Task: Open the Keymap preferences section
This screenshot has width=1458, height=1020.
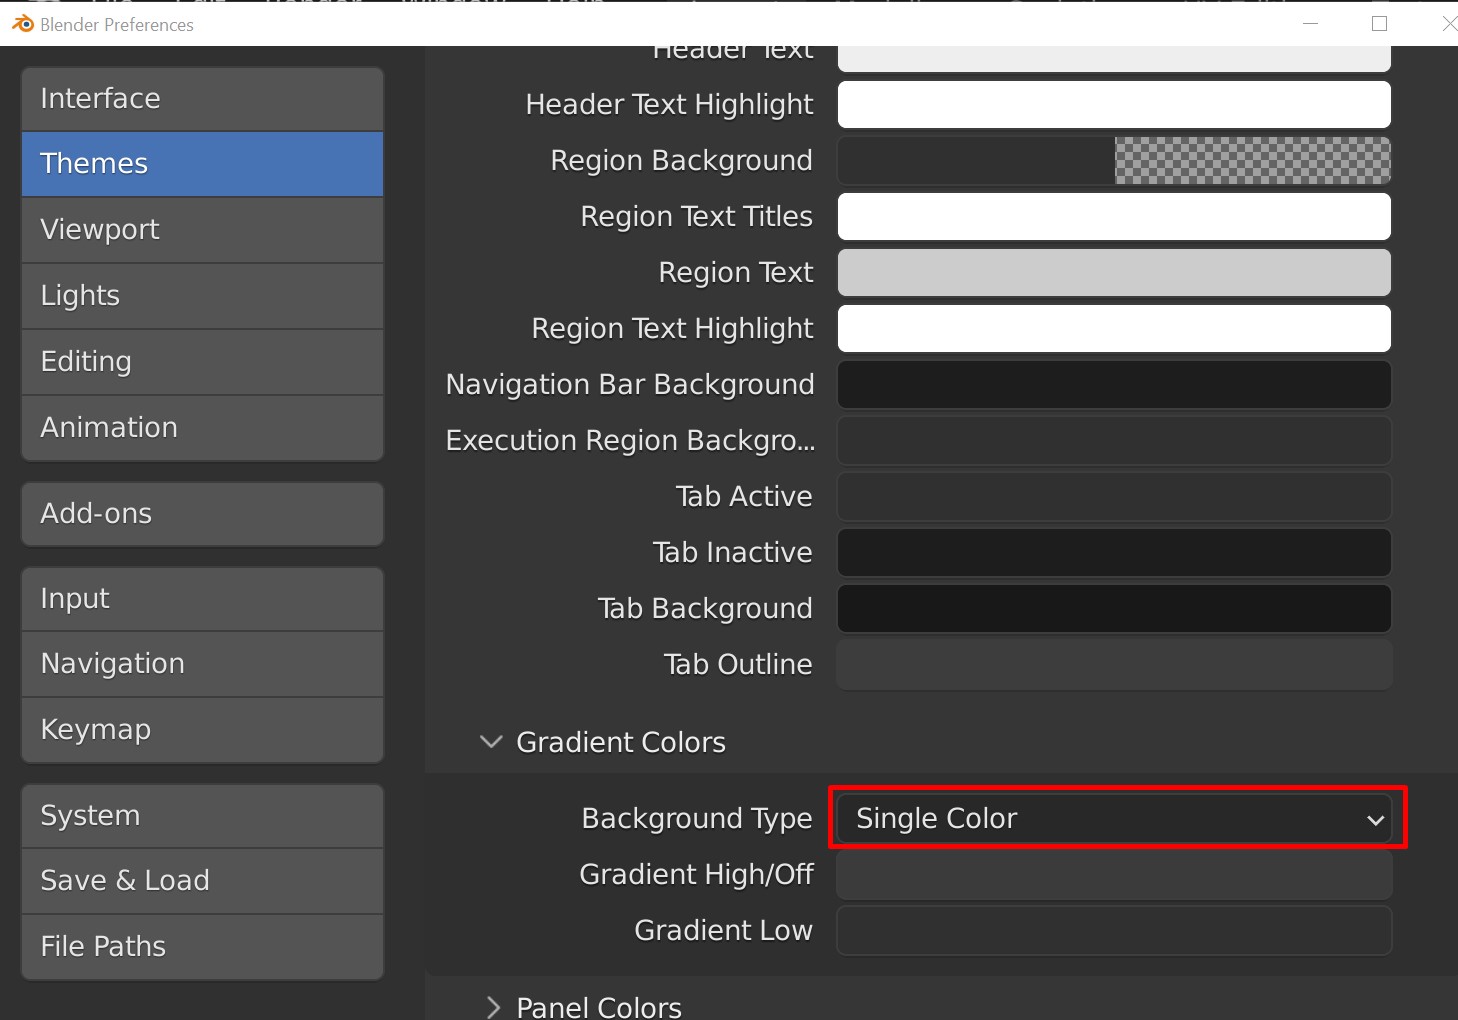Action: click(202, 730)
